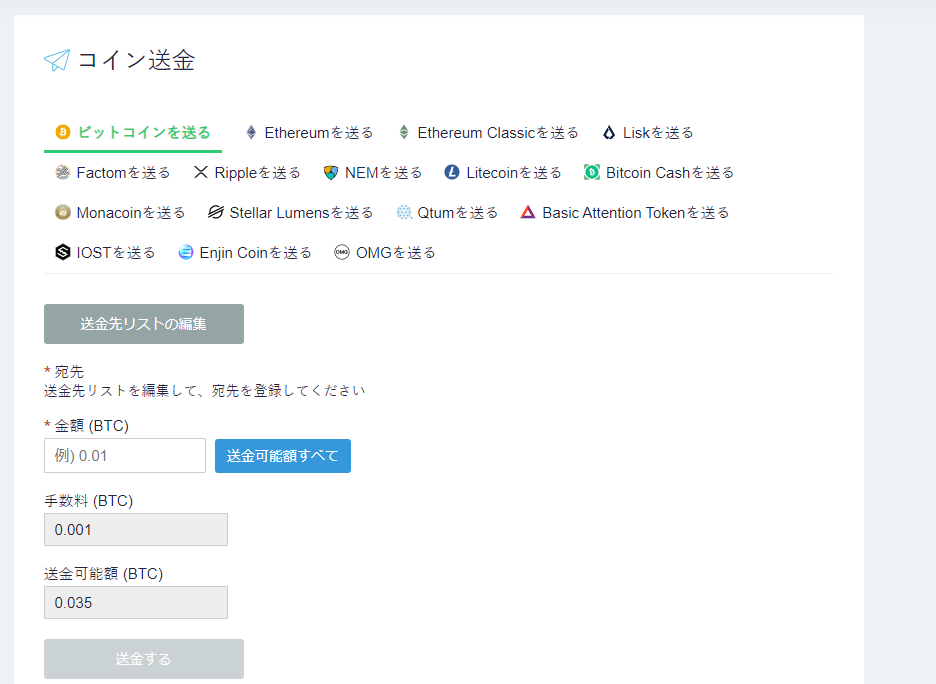Click the Ripple X icon

pos(201,172)
